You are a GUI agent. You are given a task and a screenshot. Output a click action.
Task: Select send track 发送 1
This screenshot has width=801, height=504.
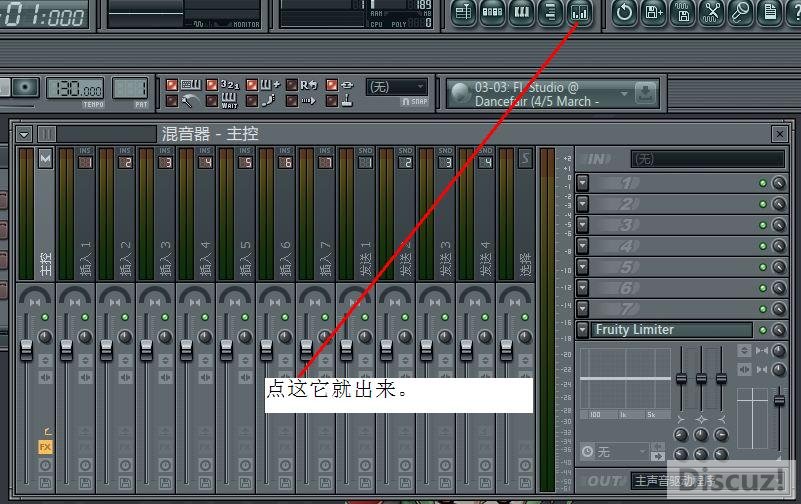click(x=365, y=213)
